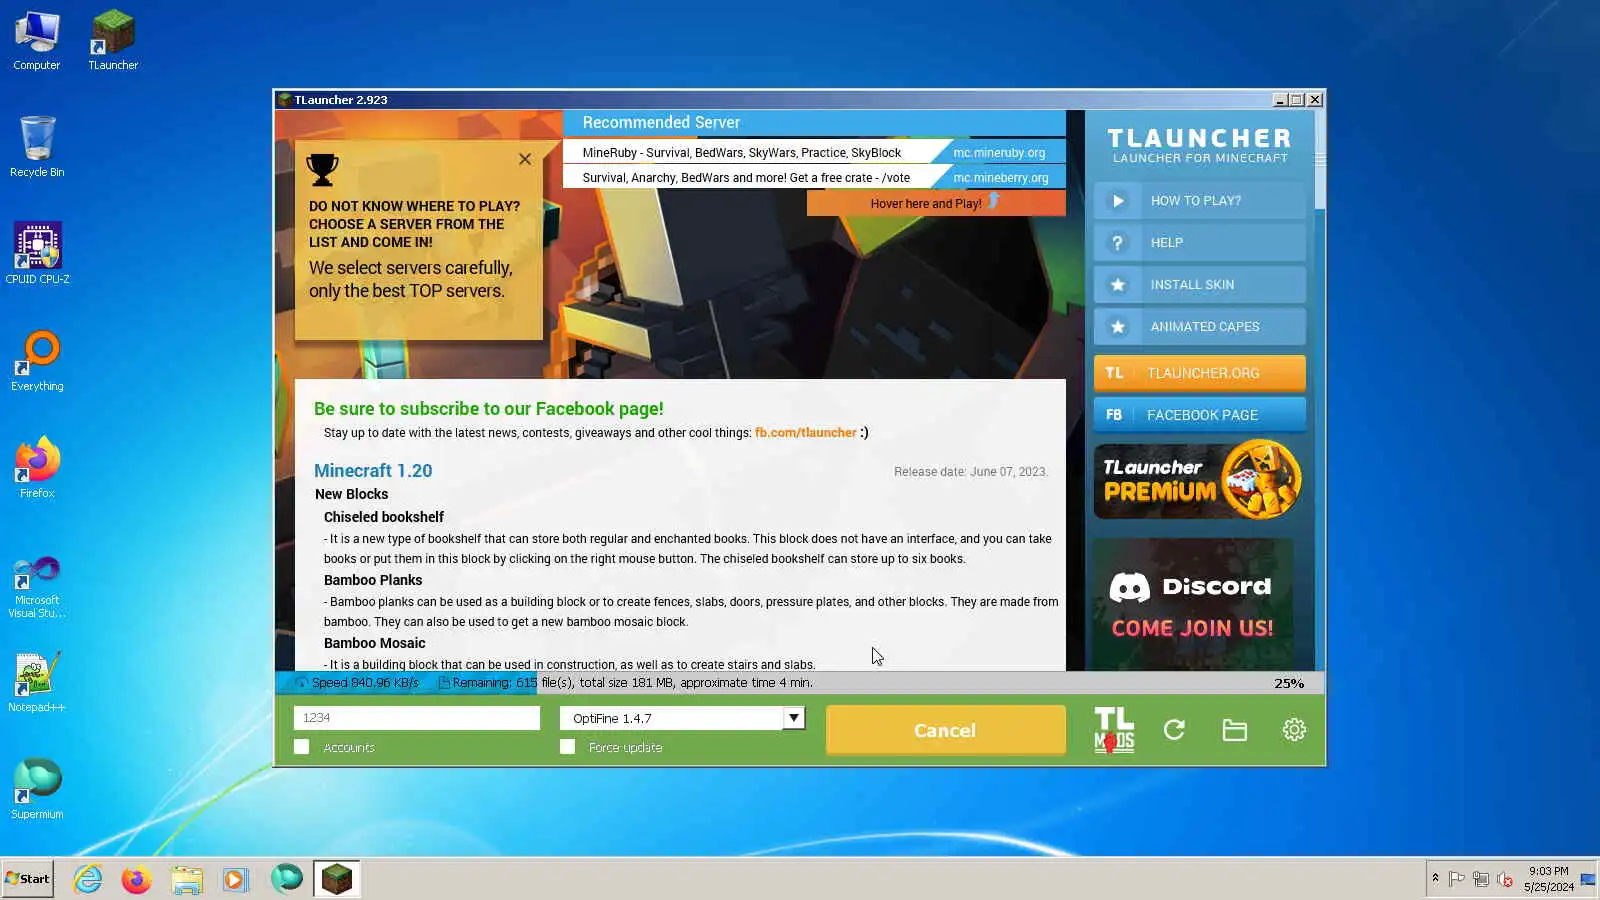Click the network tray icon

[1481, 879]
